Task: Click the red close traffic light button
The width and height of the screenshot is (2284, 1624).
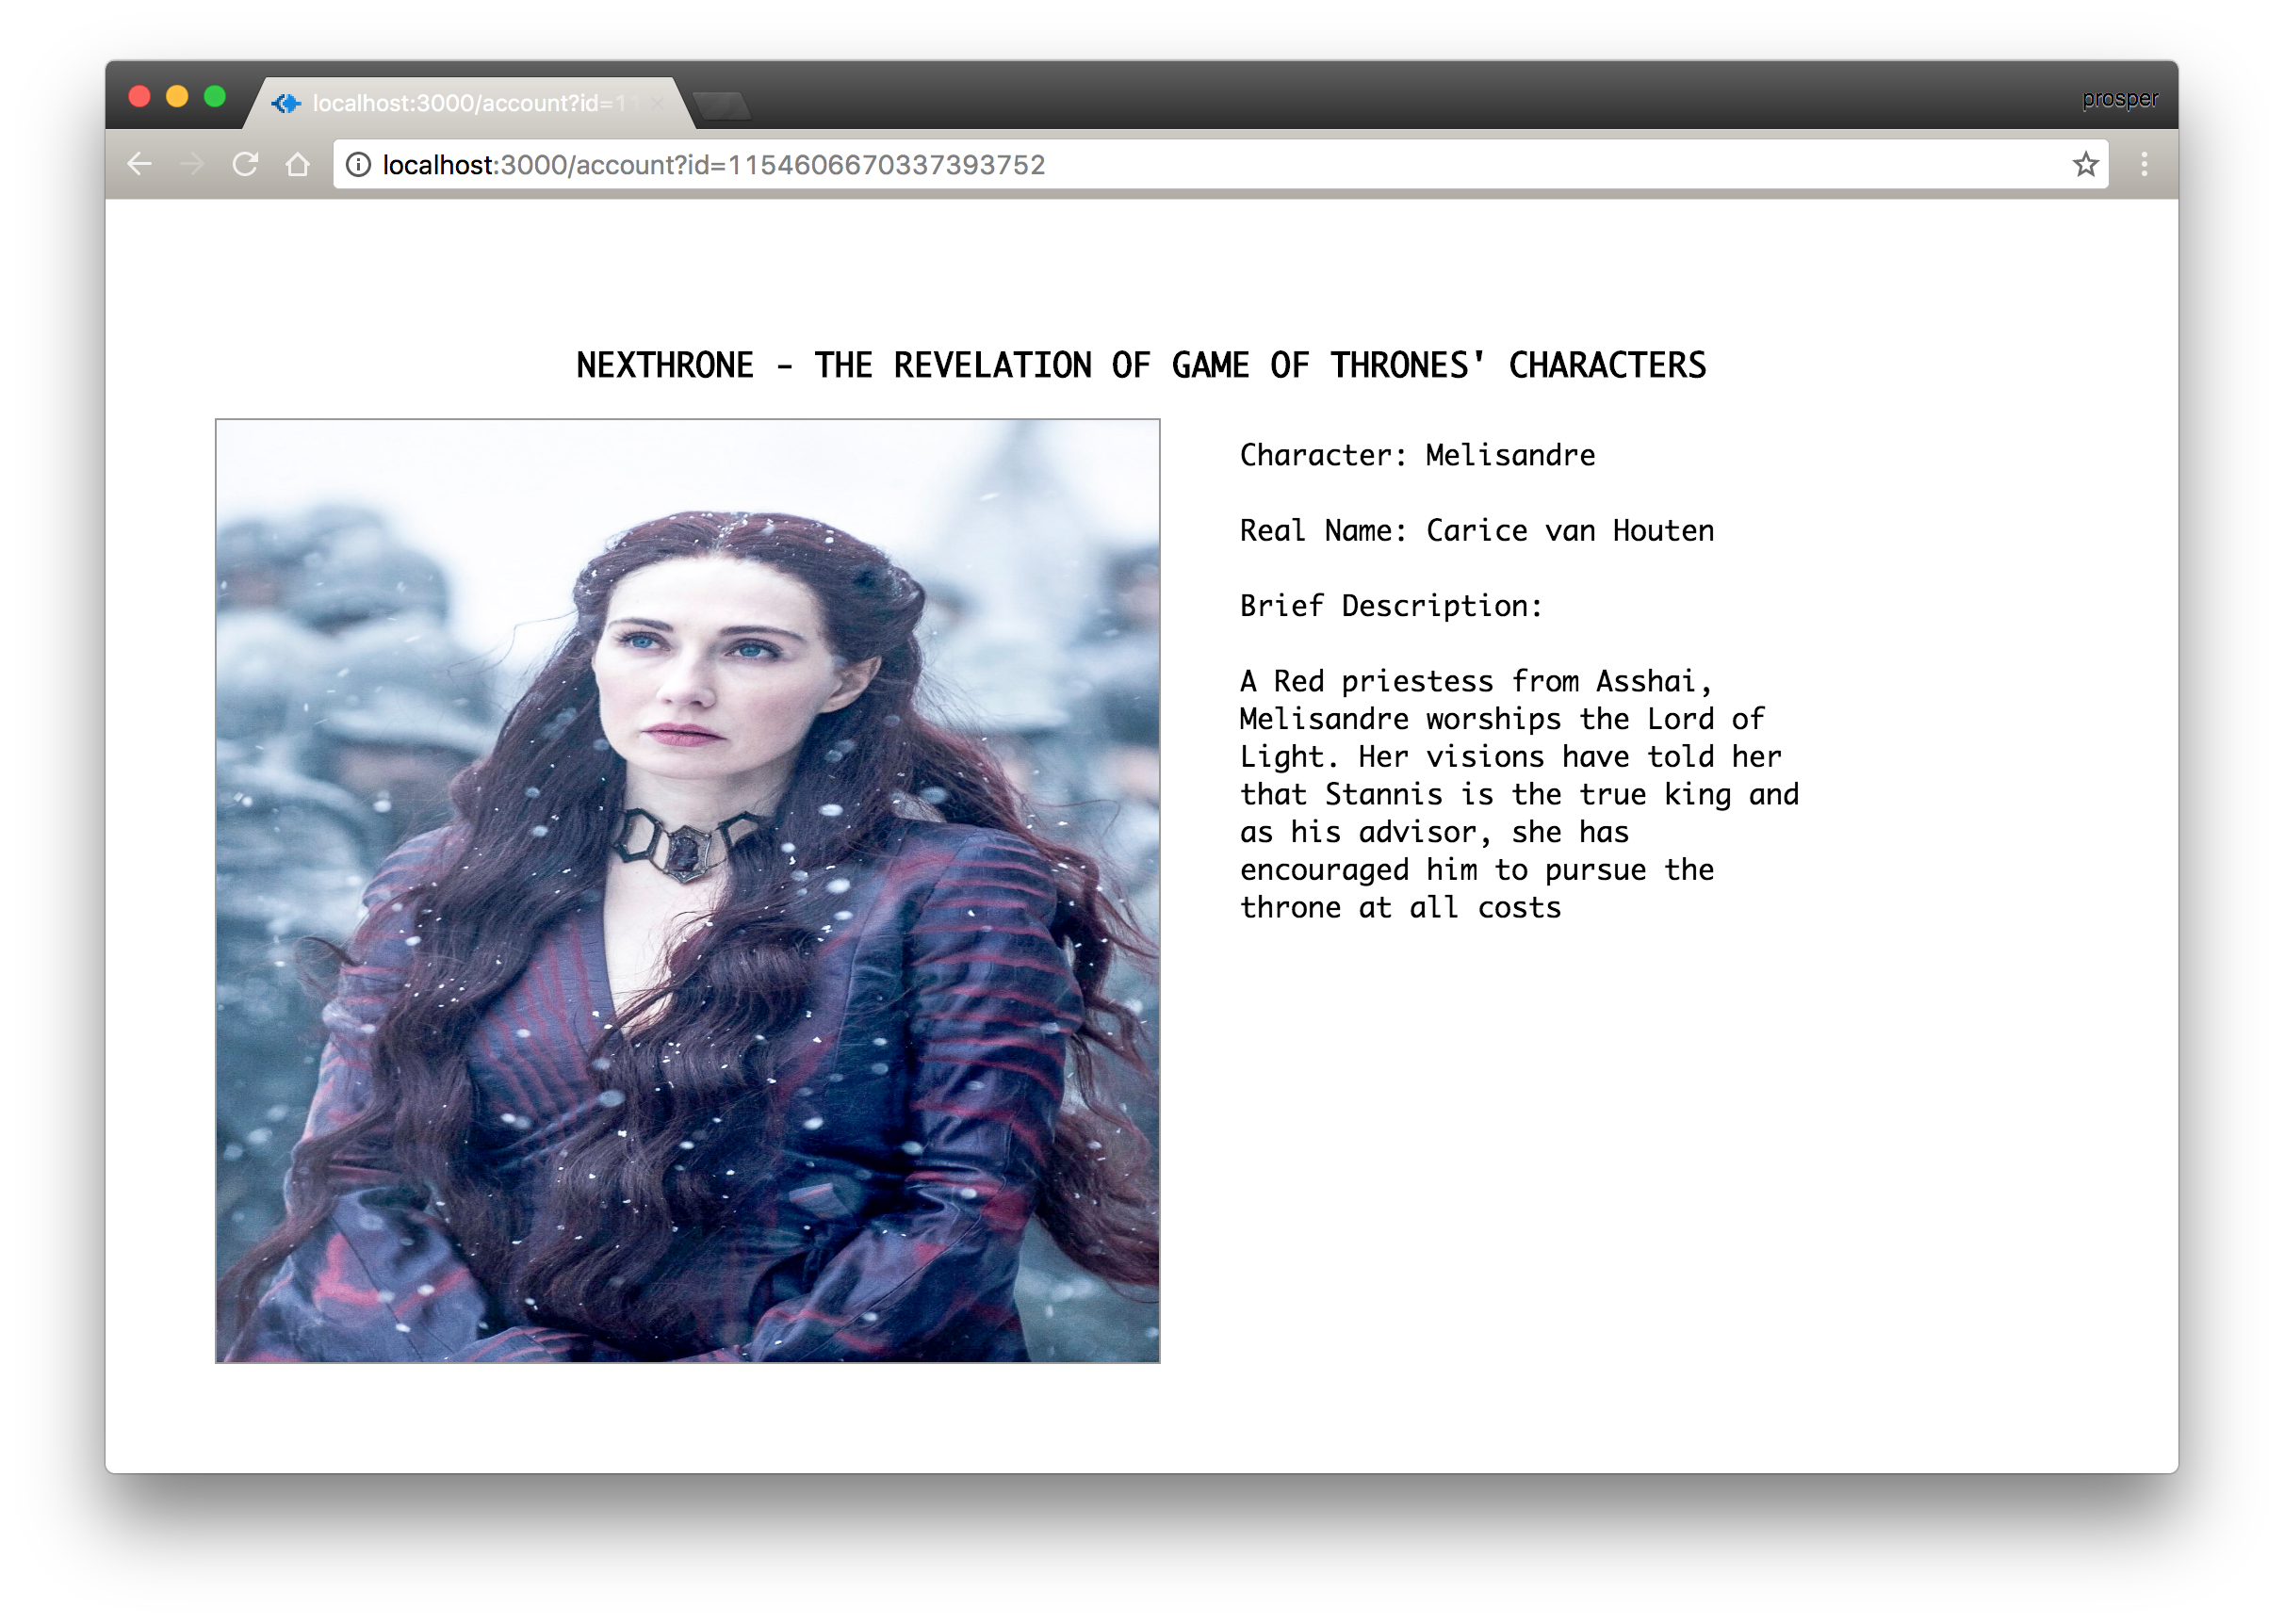Action: 140,95
